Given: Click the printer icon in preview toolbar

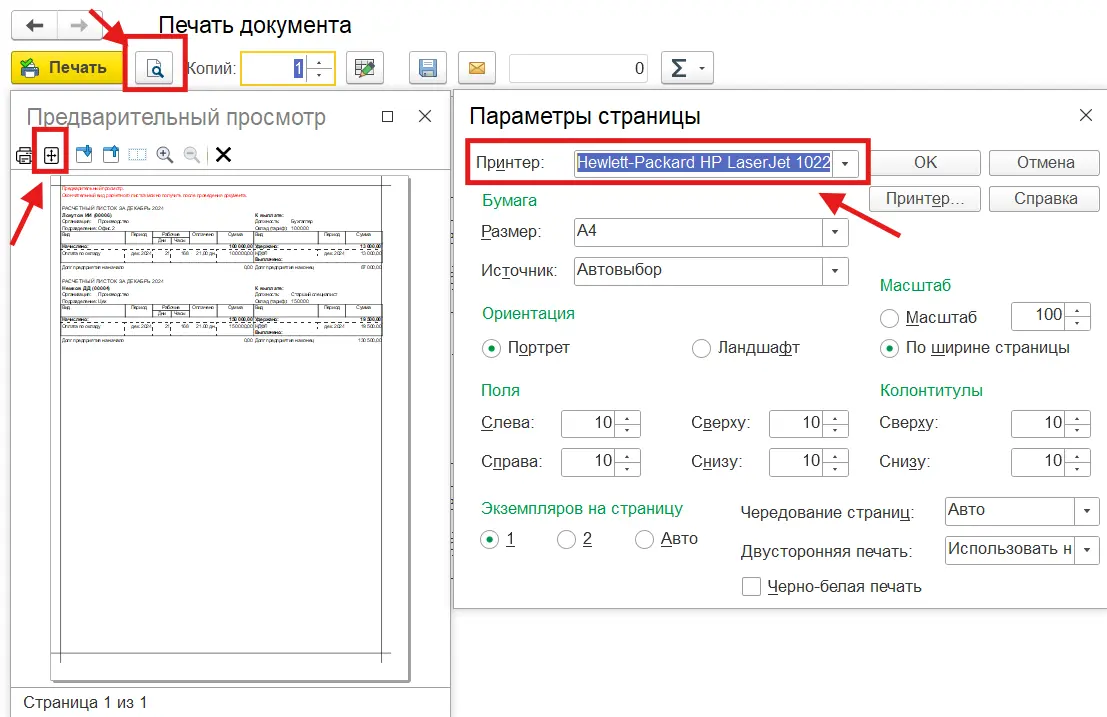Looking at the screenshot, I should click(x=23, y=155).
